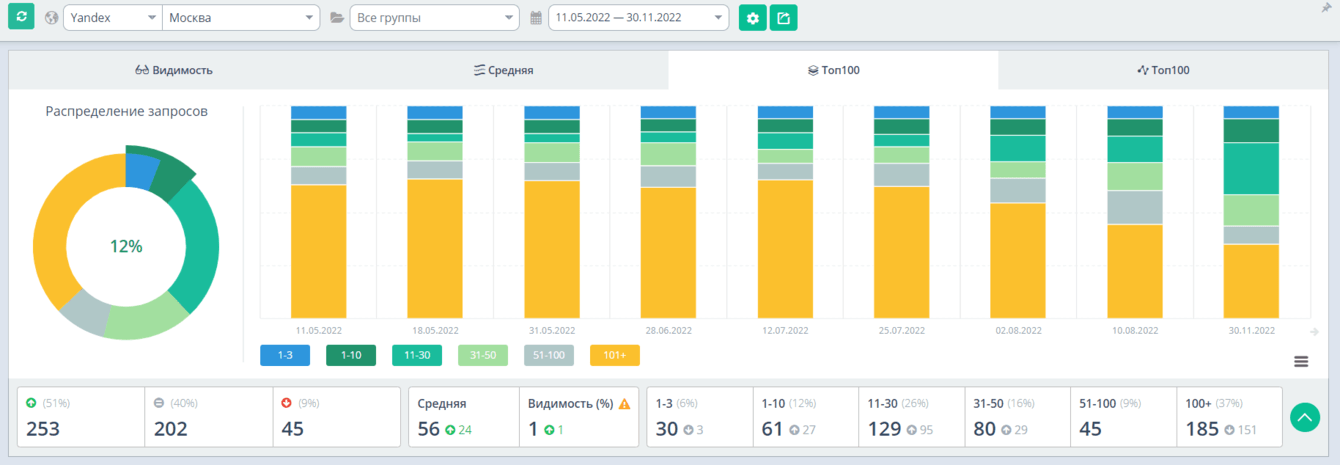
Task: Click the improved positions 253 box
Action: point(81,417)
